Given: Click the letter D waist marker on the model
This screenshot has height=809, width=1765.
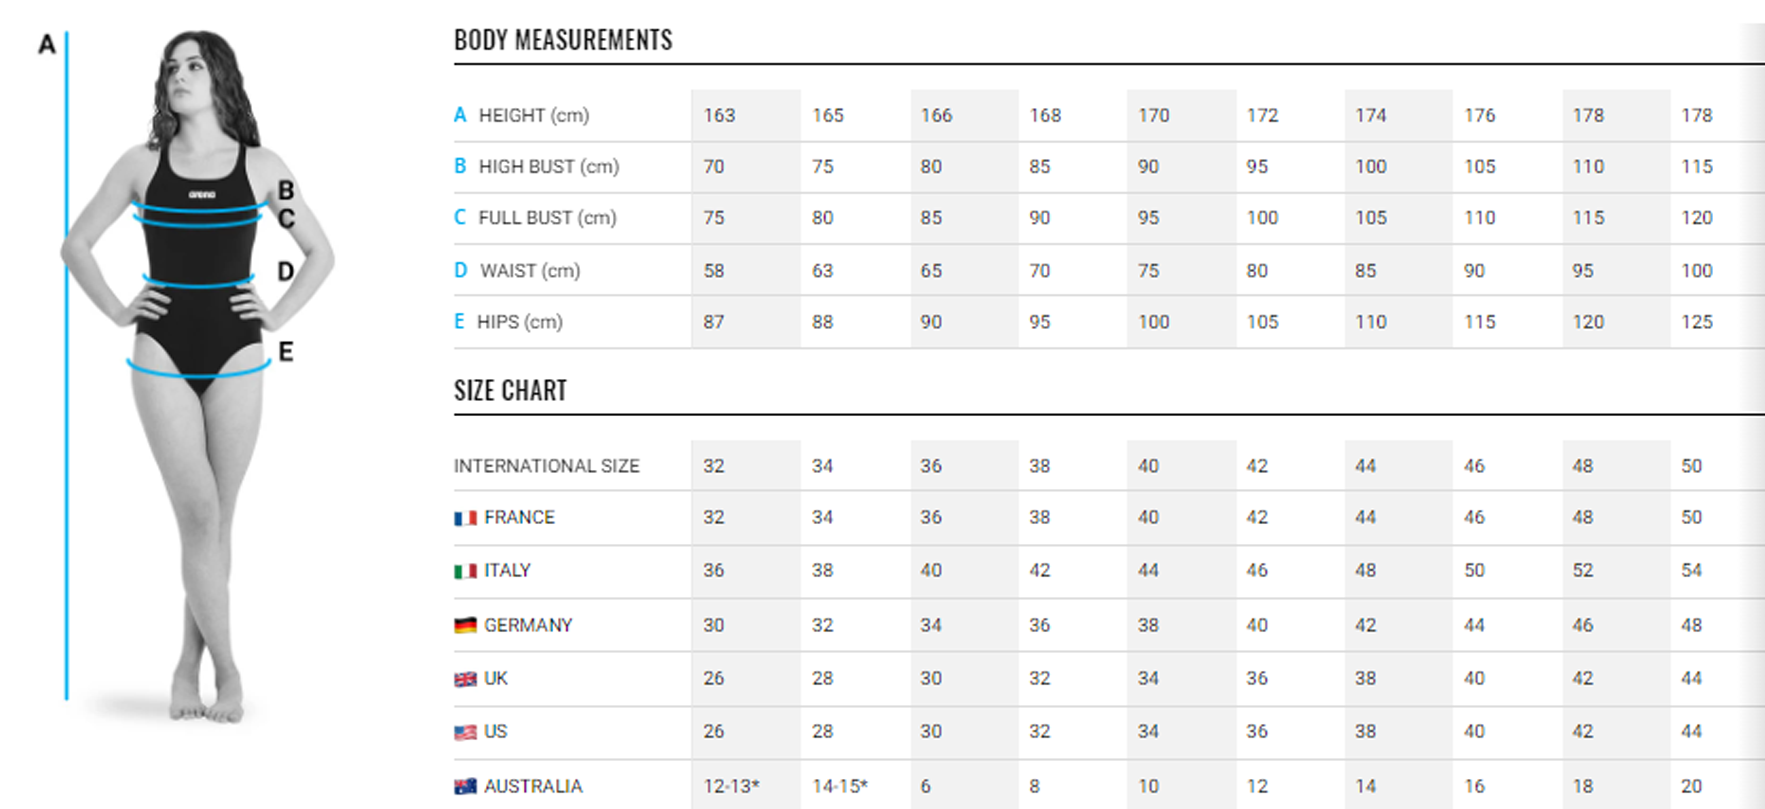Looking at the screenshot, I should tap(286, 271).
